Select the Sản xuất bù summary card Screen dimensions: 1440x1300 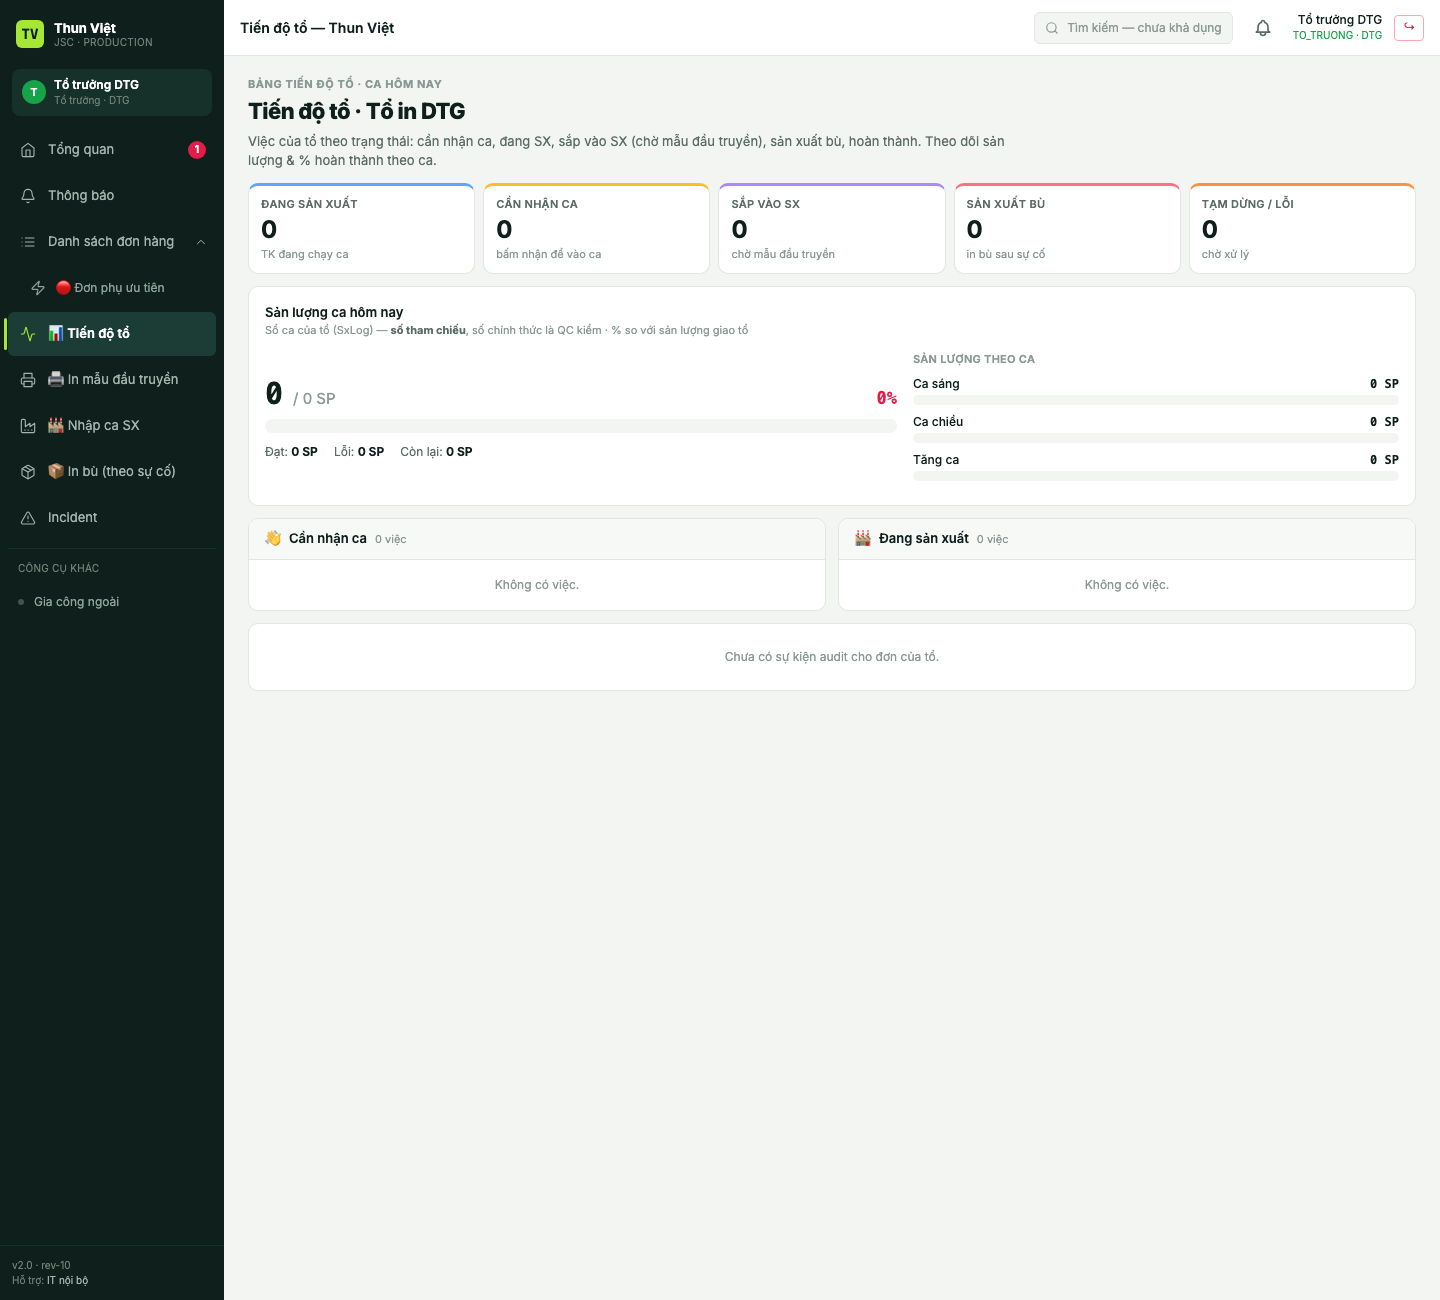[1067, 228]
